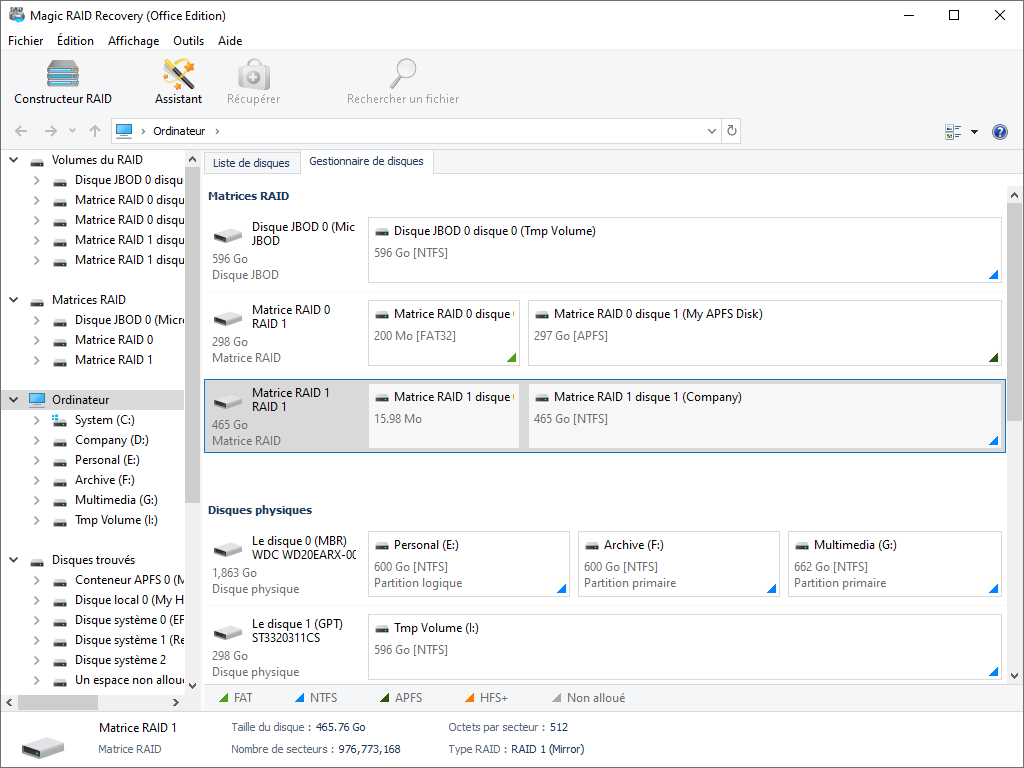Click the NTFS legend entry
The height and width of the screenshot is (768, 1024).
316,698
